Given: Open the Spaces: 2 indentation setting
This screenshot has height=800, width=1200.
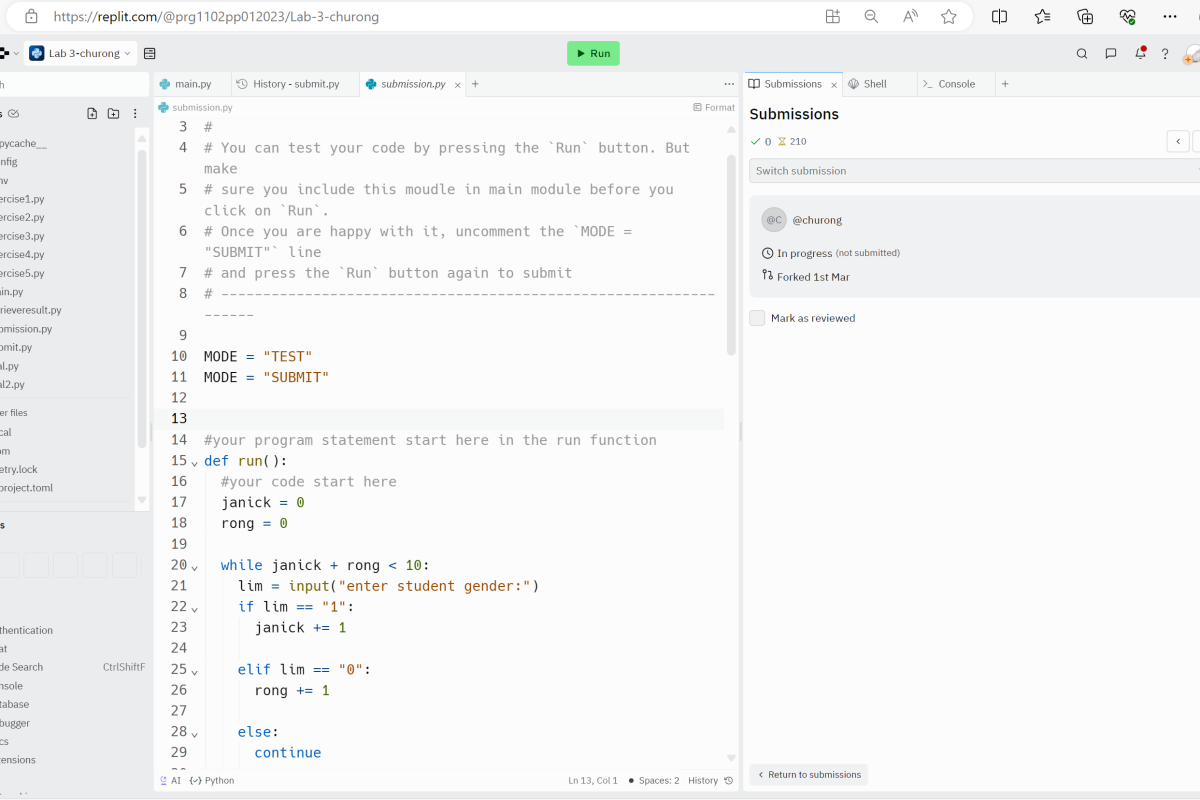Looking at the screenshot, I should click(x=654, y=780).
